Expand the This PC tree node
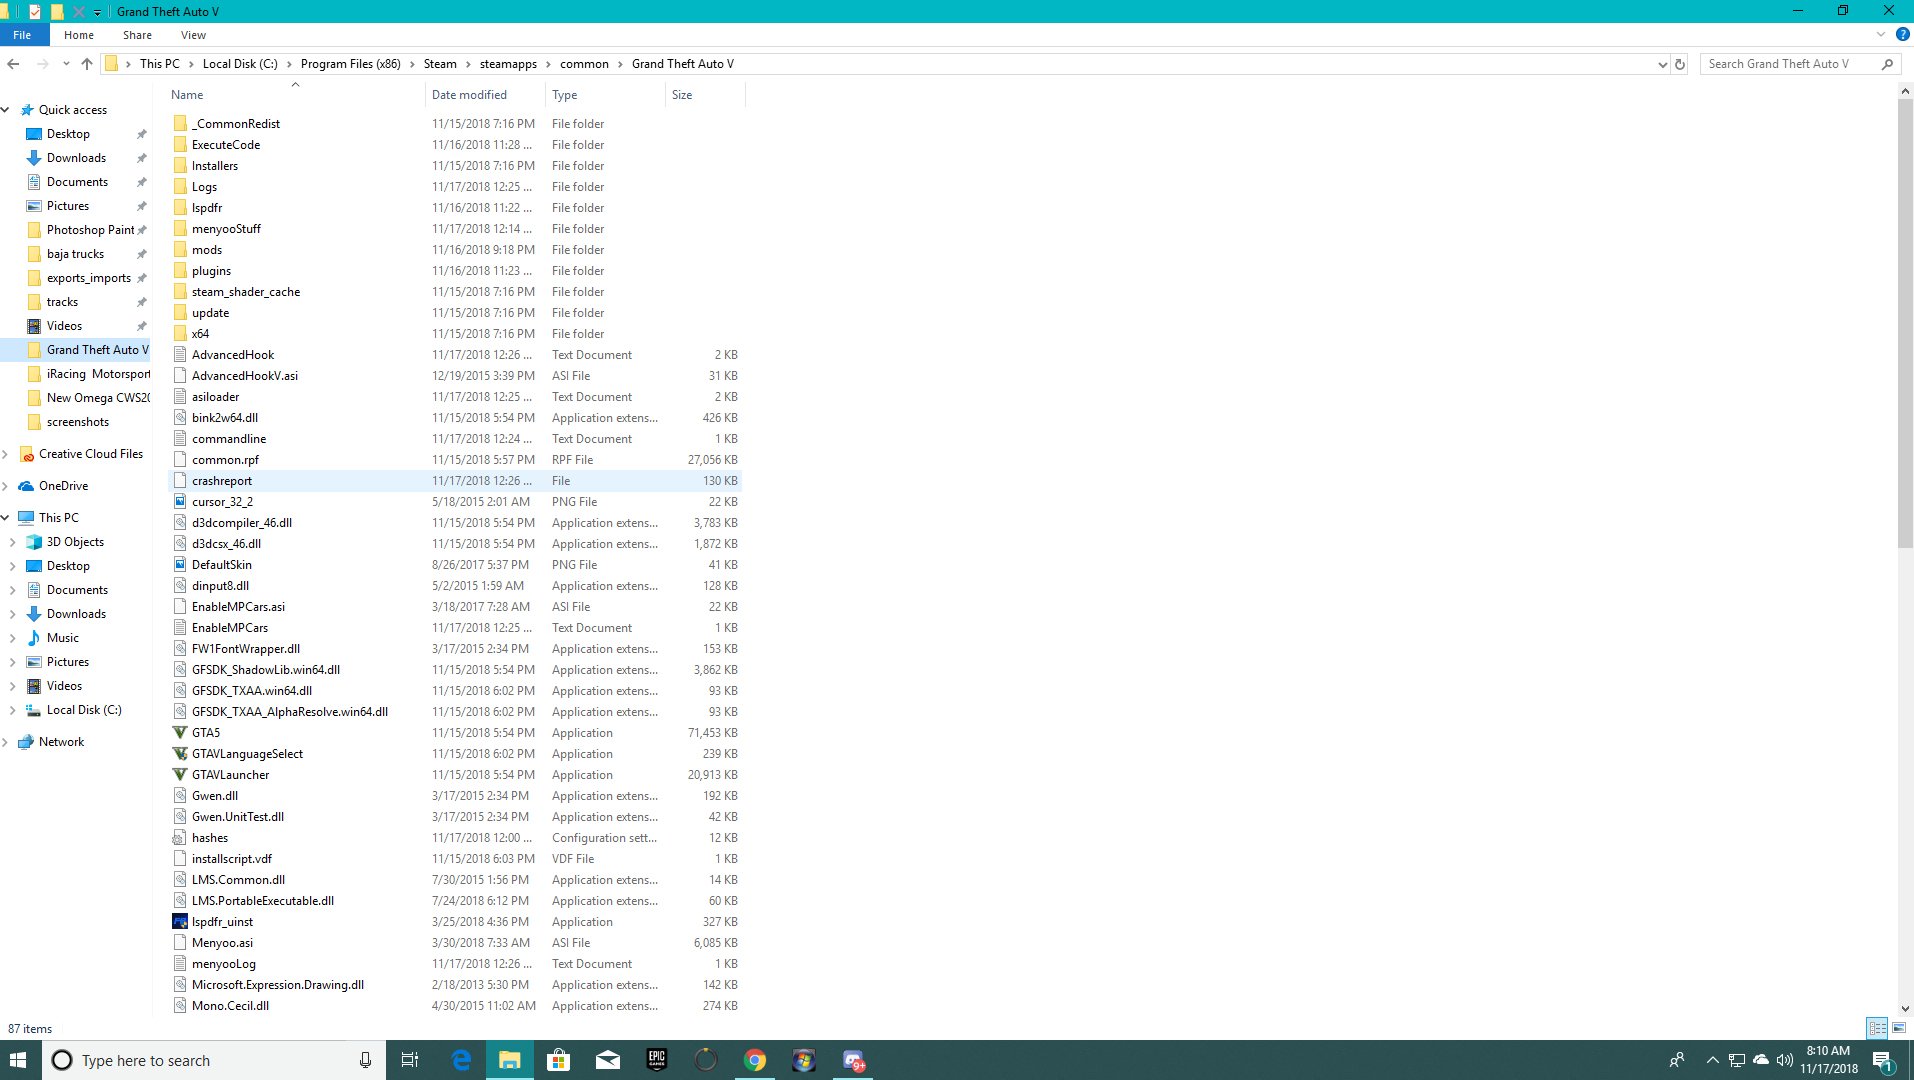 point(6,518)
